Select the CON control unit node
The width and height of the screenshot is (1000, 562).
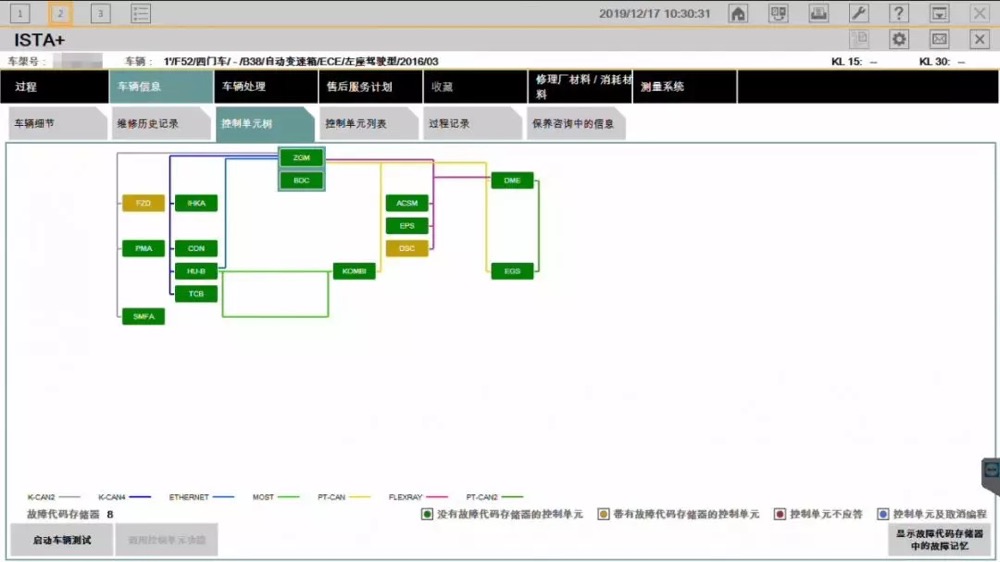(x=196, y=248)
